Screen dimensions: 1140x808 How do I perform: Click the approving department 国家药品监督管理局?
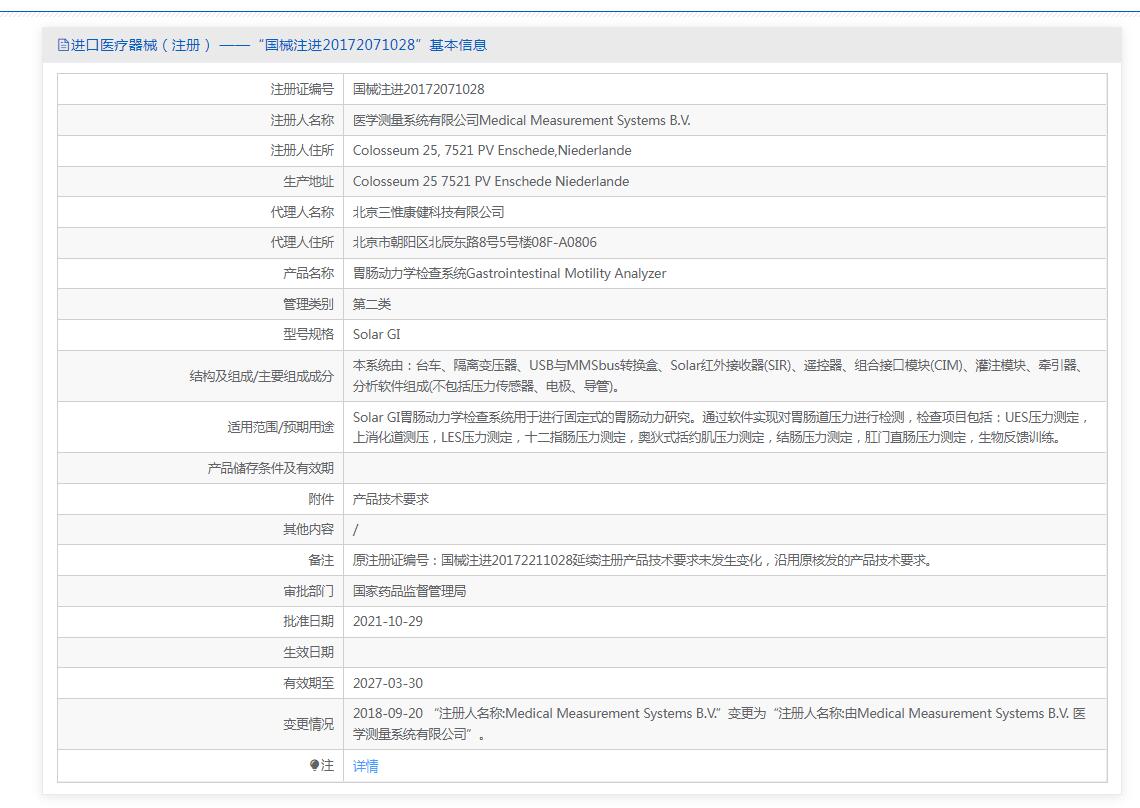point(409,591)
